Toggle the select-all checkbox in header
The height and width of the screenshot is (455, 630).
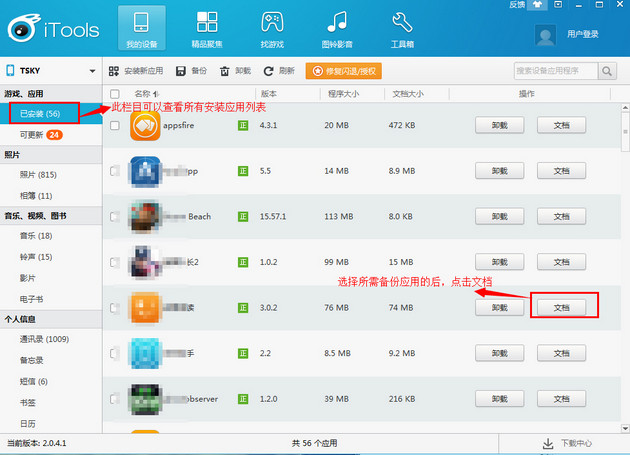pyautogui.click(x=115, y=94)
